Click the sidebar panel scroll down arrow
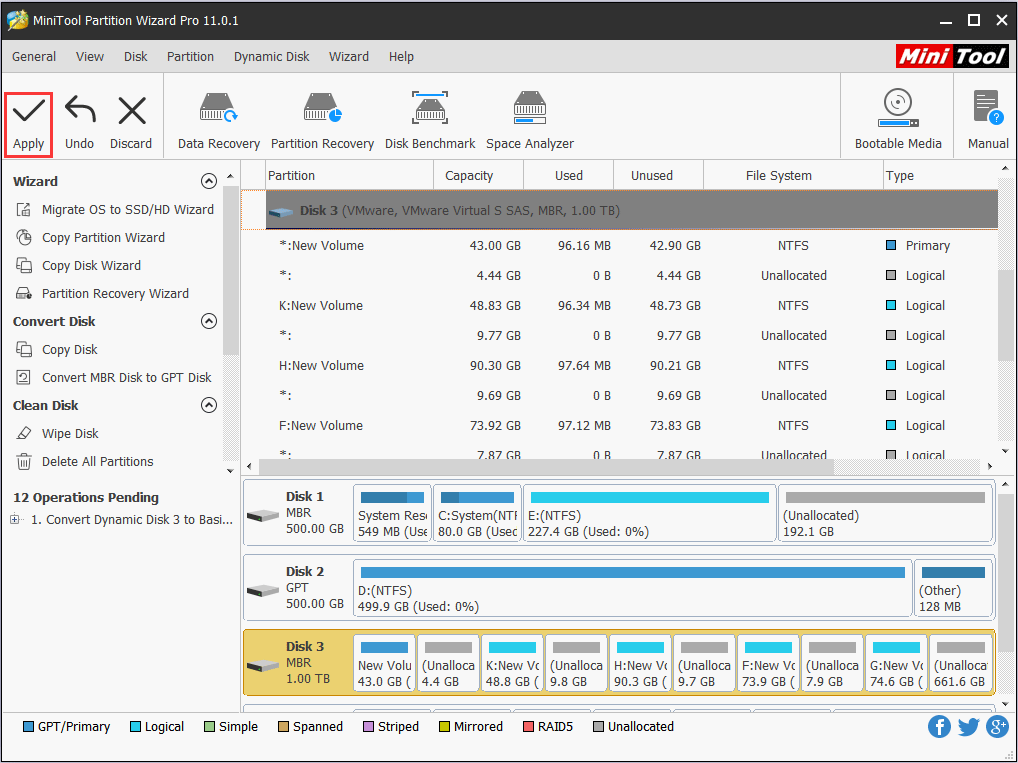 230,471
